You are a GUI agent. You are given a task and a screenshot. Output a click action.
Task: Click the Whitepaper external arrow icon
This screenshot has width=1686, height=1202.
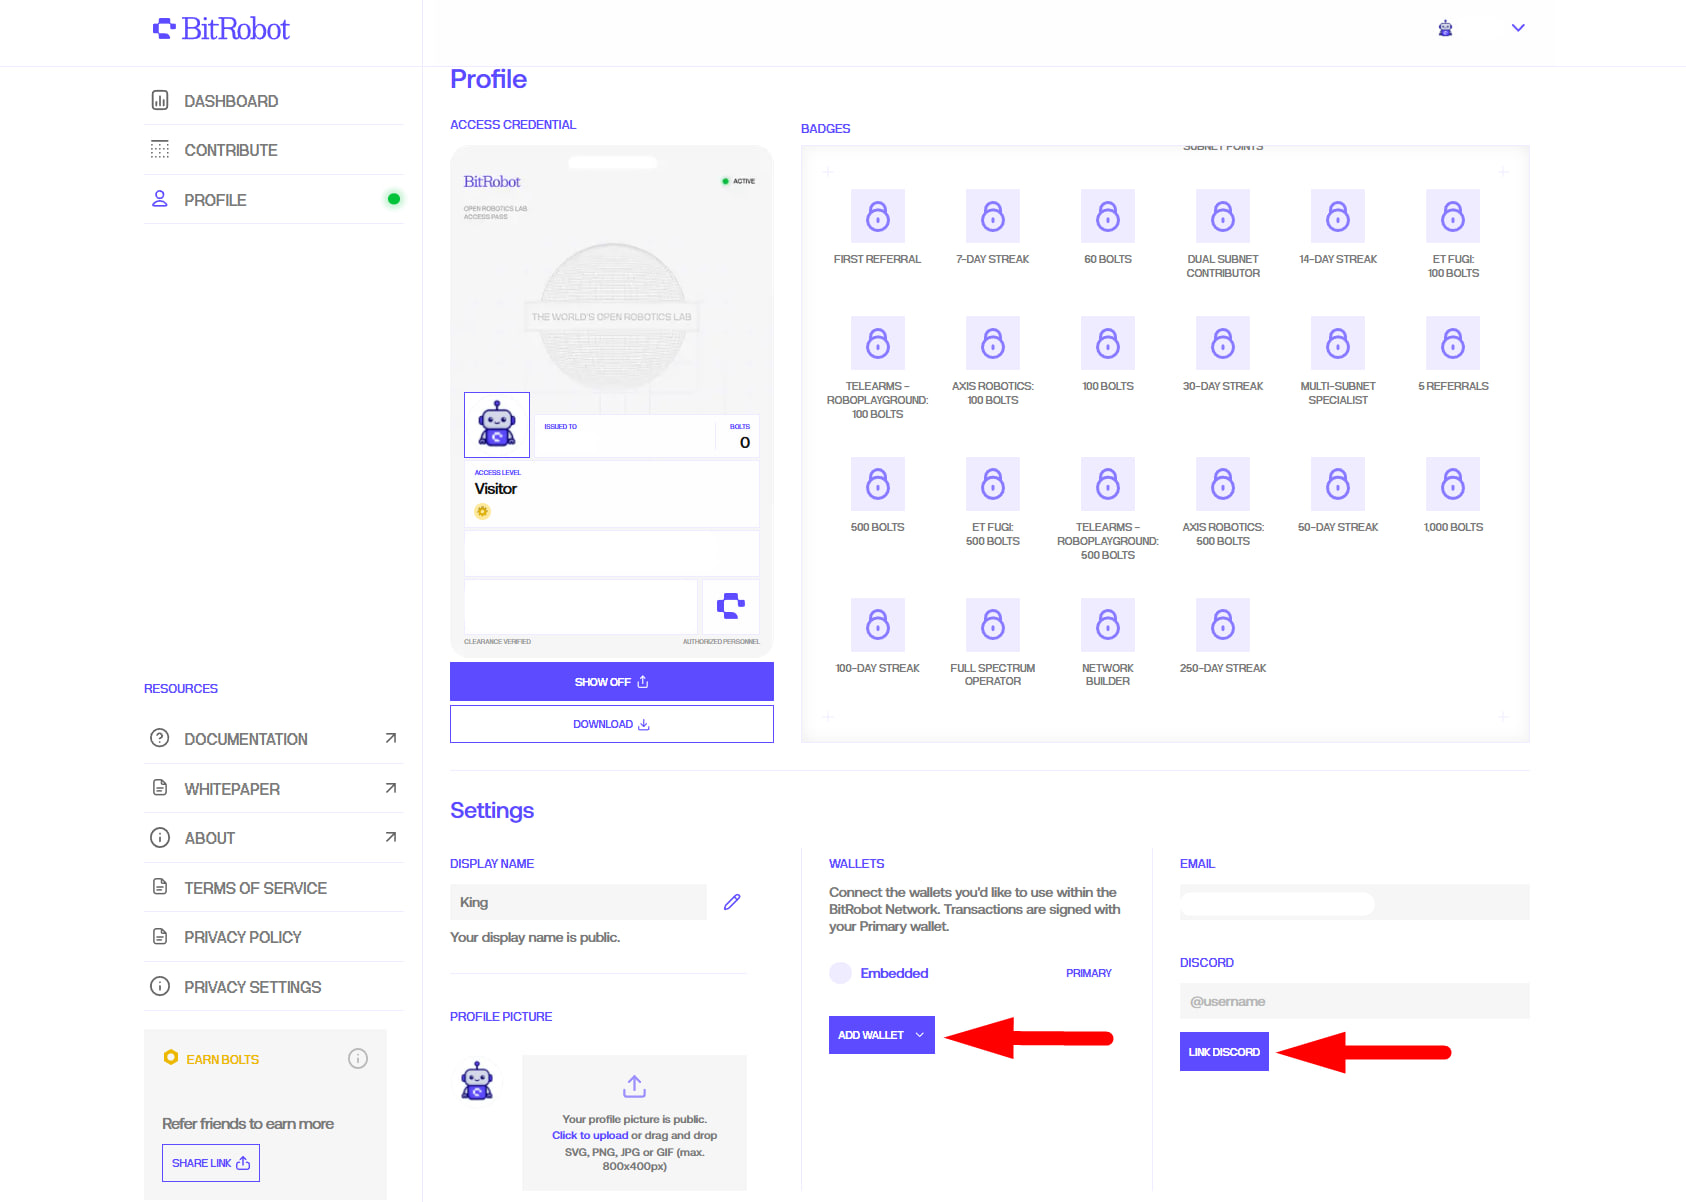click(x=391, y=788)
